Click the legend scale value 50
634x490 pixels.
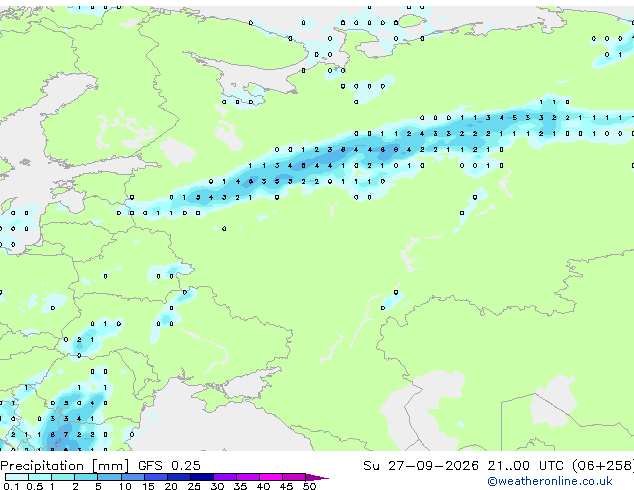pos(309,486)
